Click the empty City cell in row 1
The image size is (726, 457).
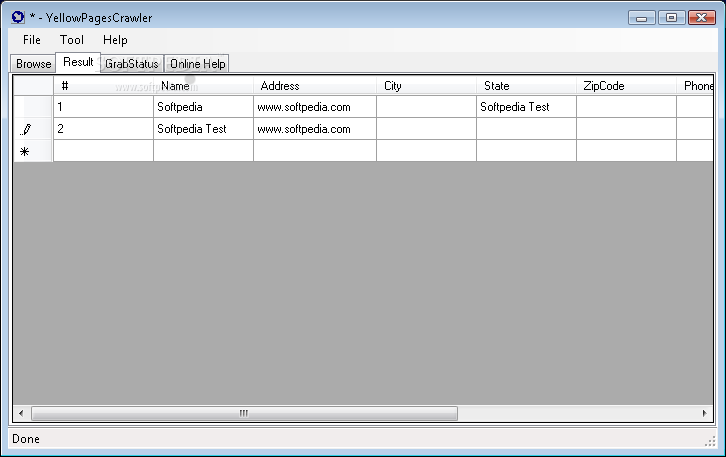(x=426, y=107)
